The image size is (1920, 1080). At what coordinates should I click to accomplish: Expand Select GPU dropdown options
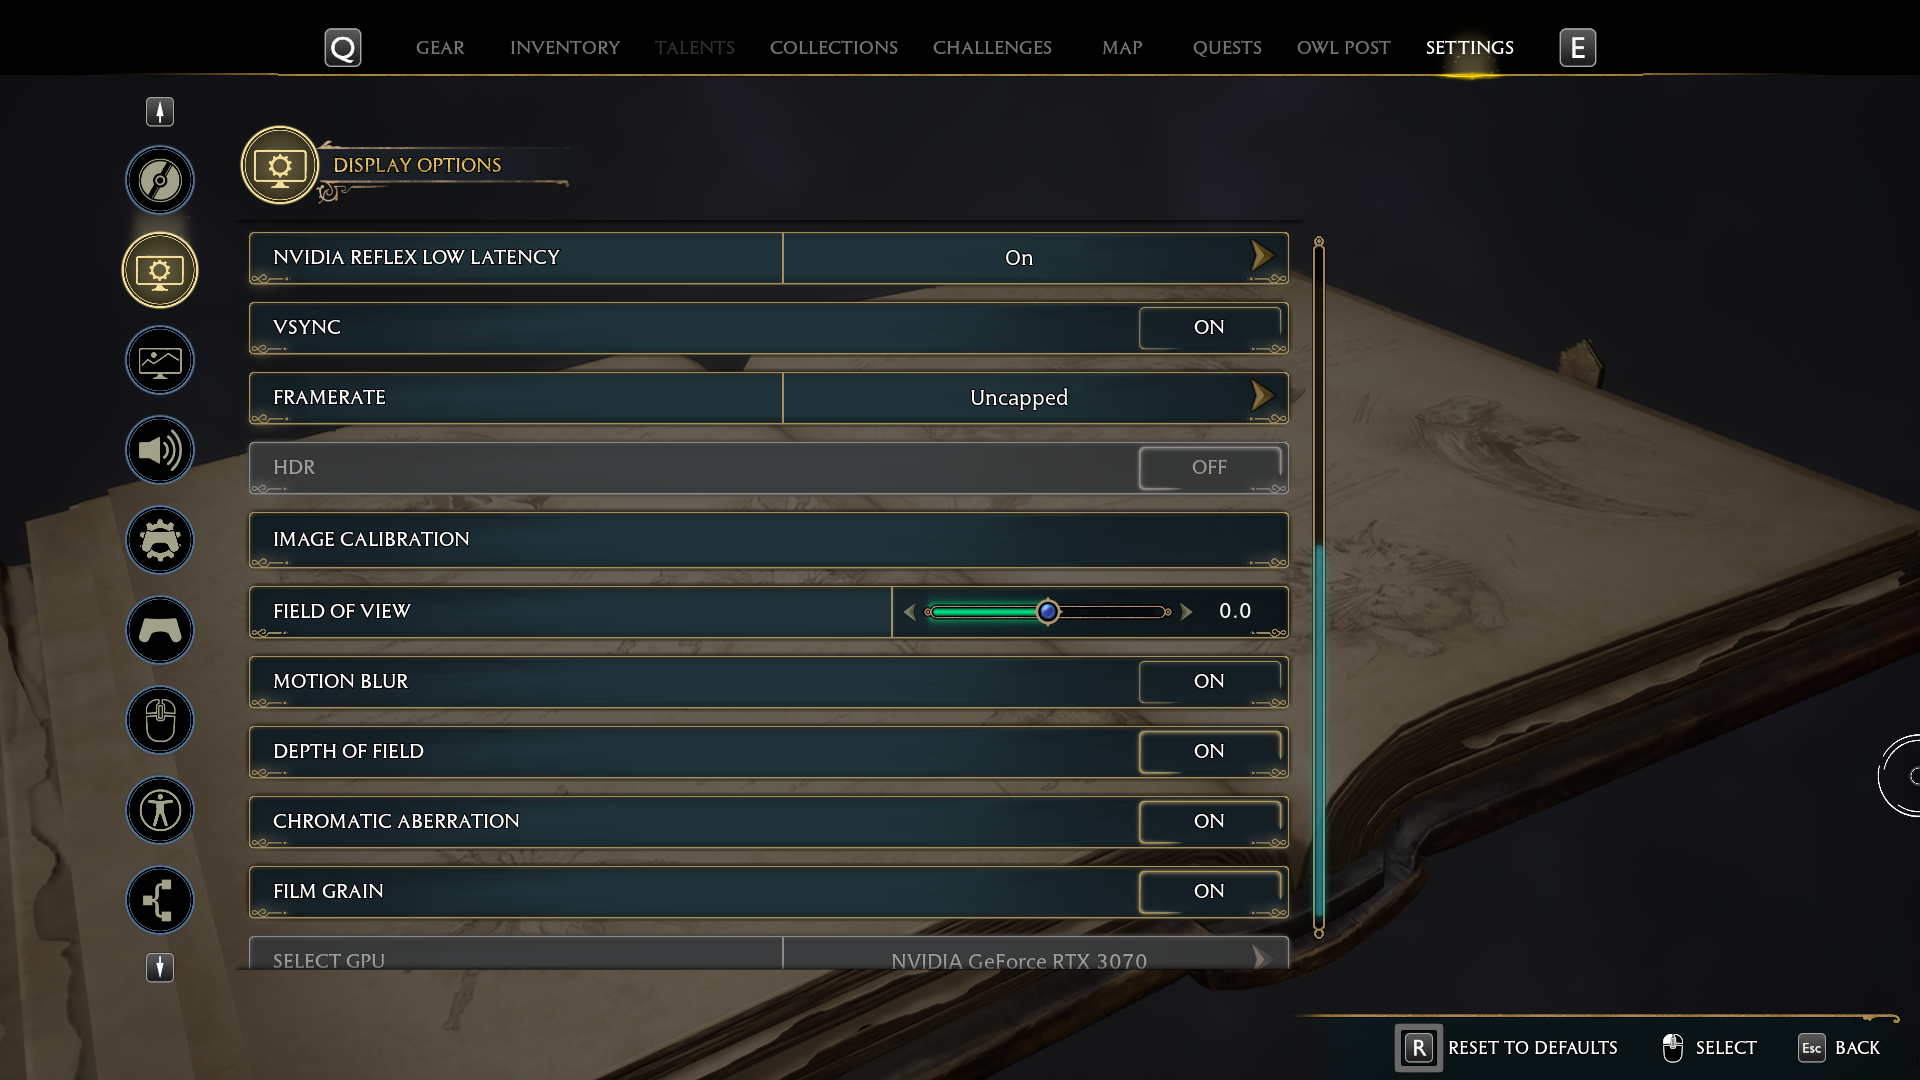pos(1259,960)
